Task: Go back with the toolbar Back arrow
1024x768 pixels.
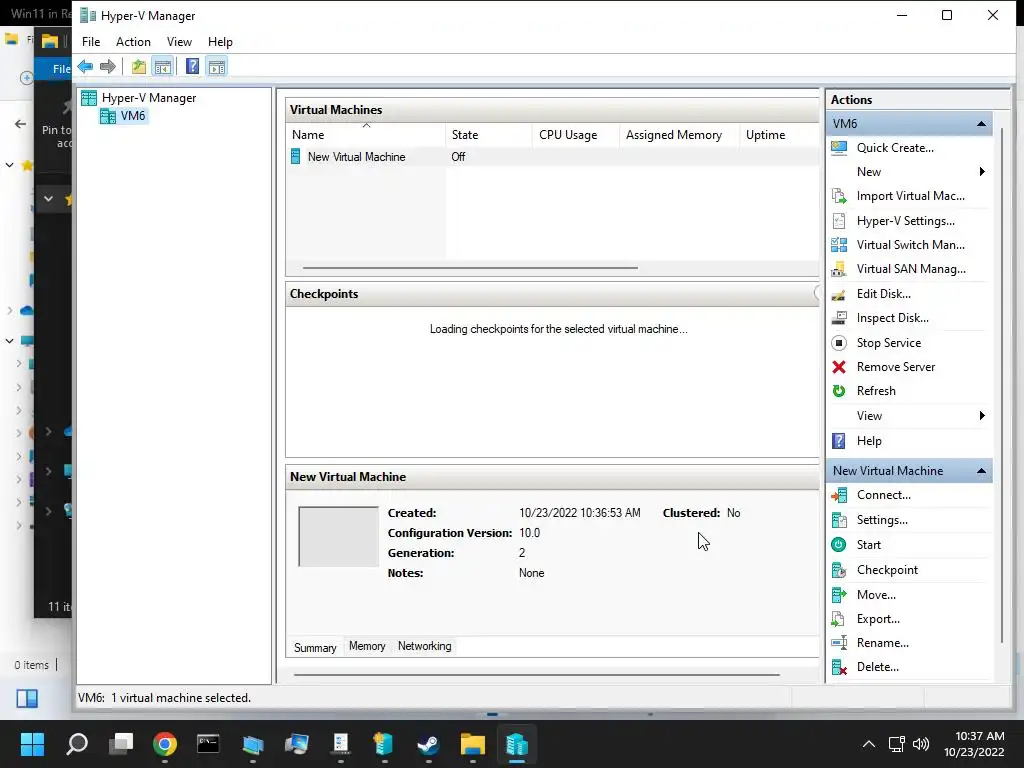Action: pos(85,67)
